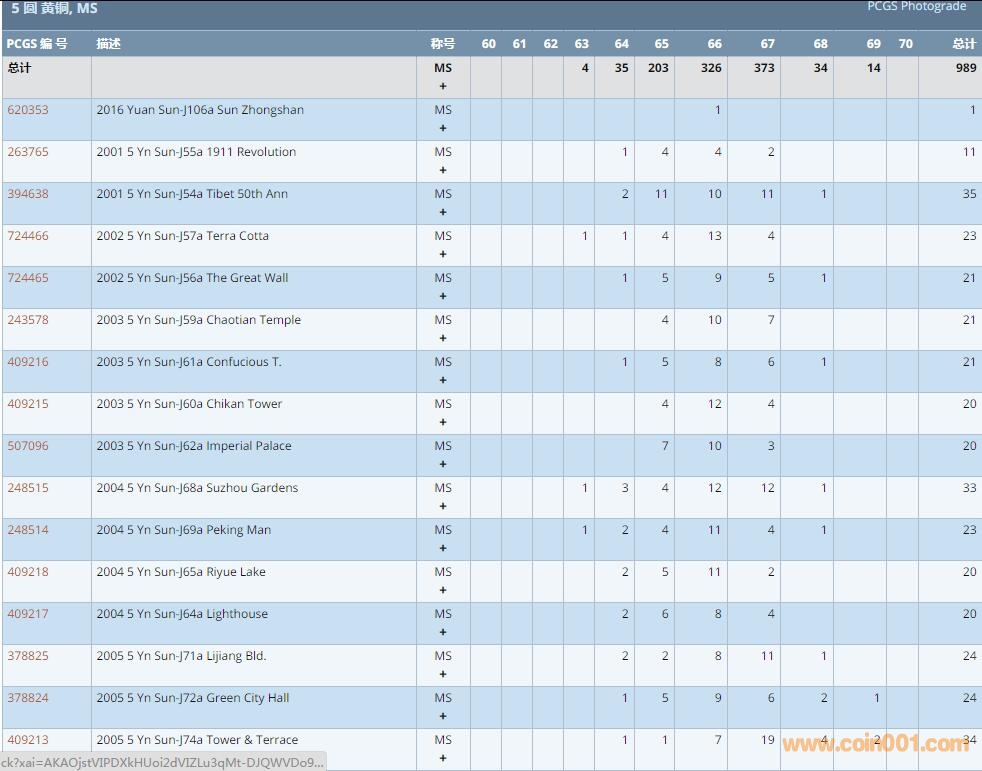
Task: Expand plus sign for Confucious T. row
Action: (x=443, y=380)
